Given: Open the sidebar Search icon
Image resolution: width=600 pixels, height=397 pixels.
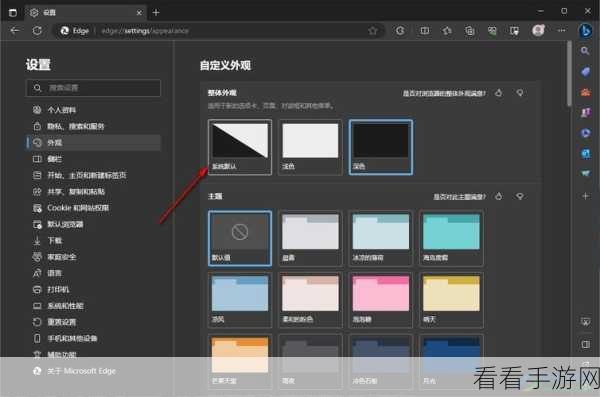Looking at the screenshot, I should pos(585,51).
